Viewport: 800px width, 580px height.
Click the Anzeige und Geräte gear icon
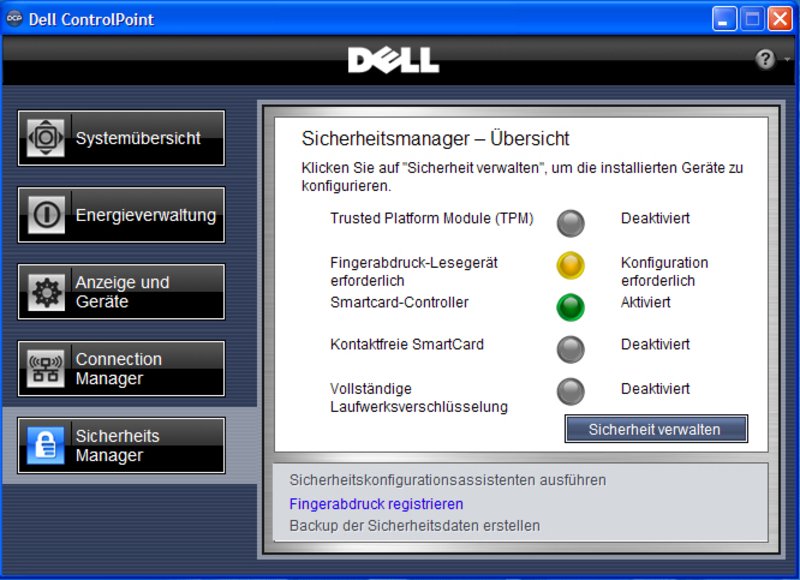click(x=46, y=292)
